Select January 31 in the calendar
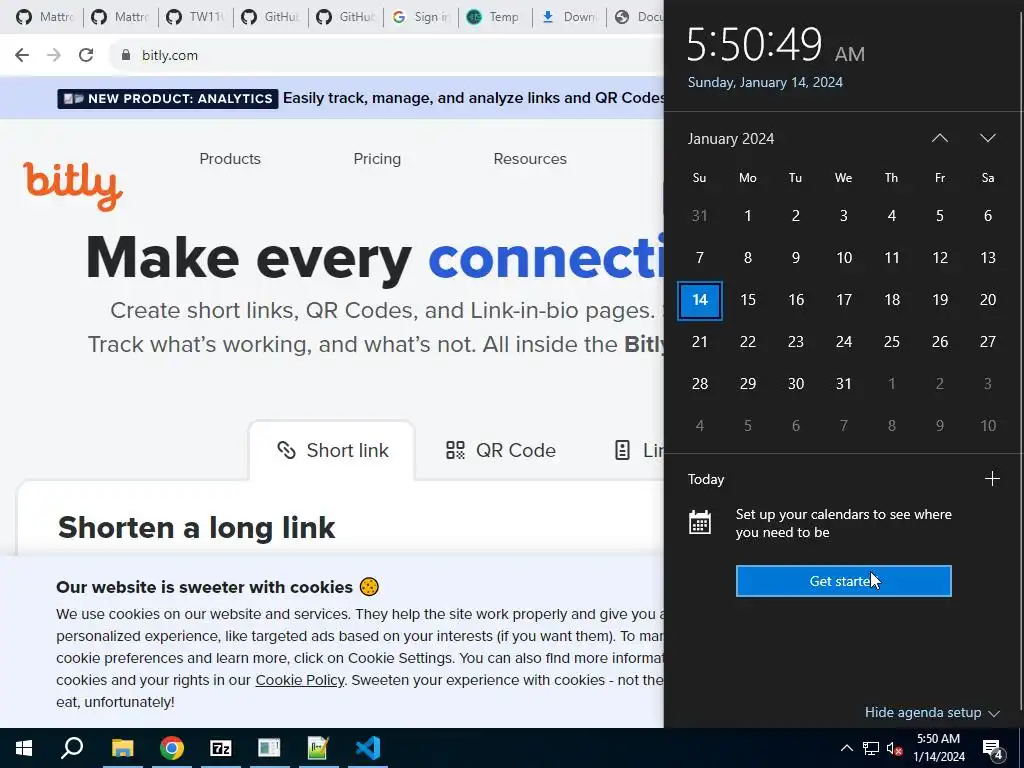 pos(844,384)
